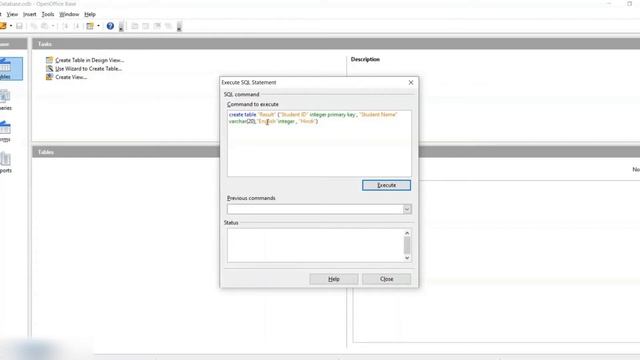
Task: Click the Edit object toolbar icon
Action: click(x=146, y=26)
